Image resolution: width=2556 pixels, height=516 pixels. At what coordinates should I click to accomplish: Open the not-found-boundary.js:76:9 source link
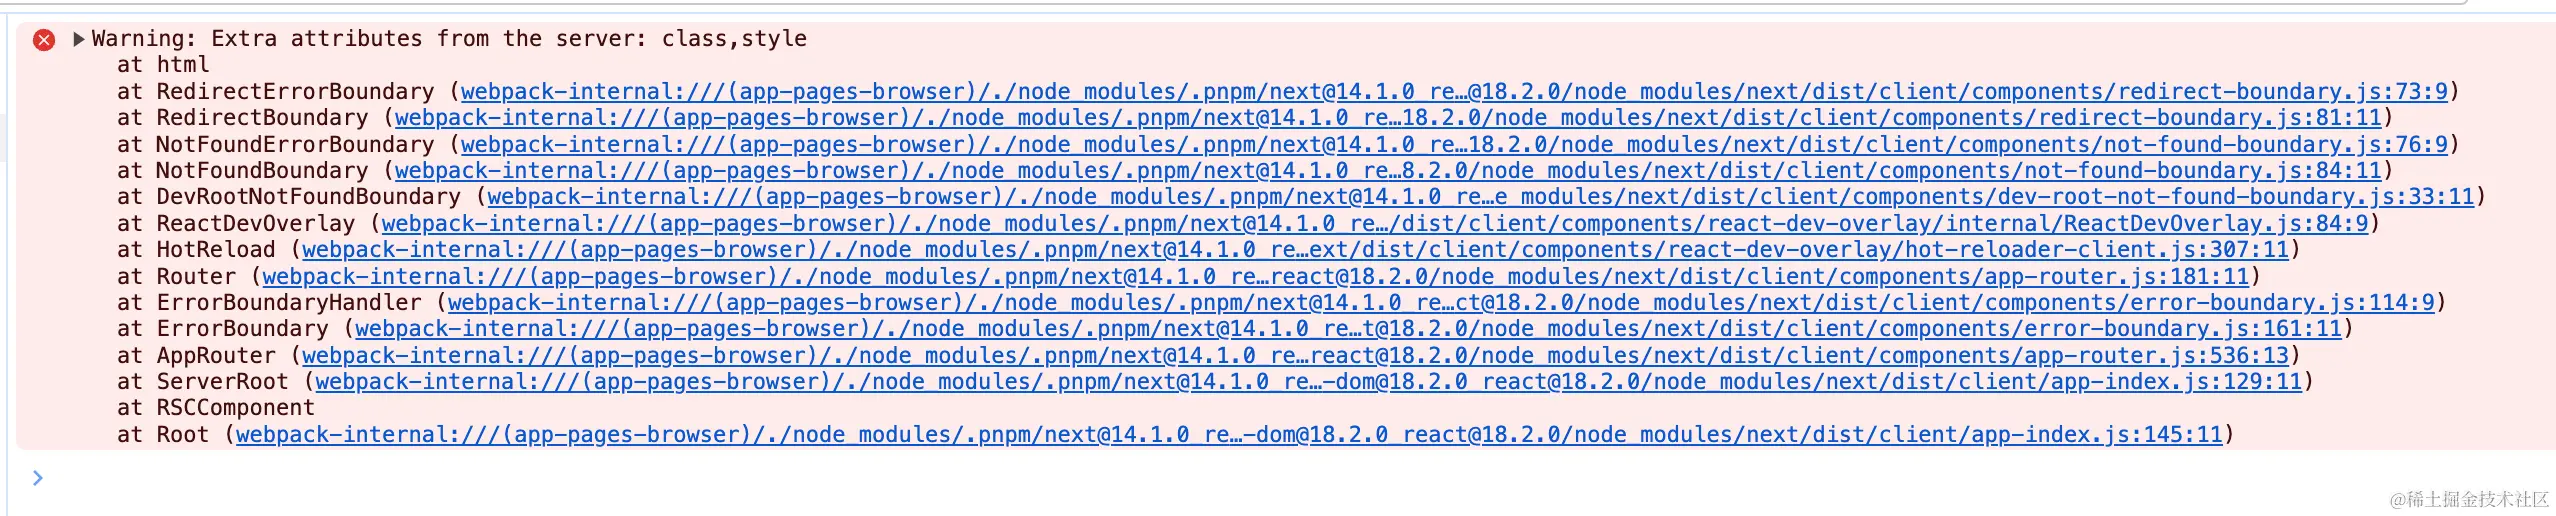pyautogui.click(x=1454, y=145)
